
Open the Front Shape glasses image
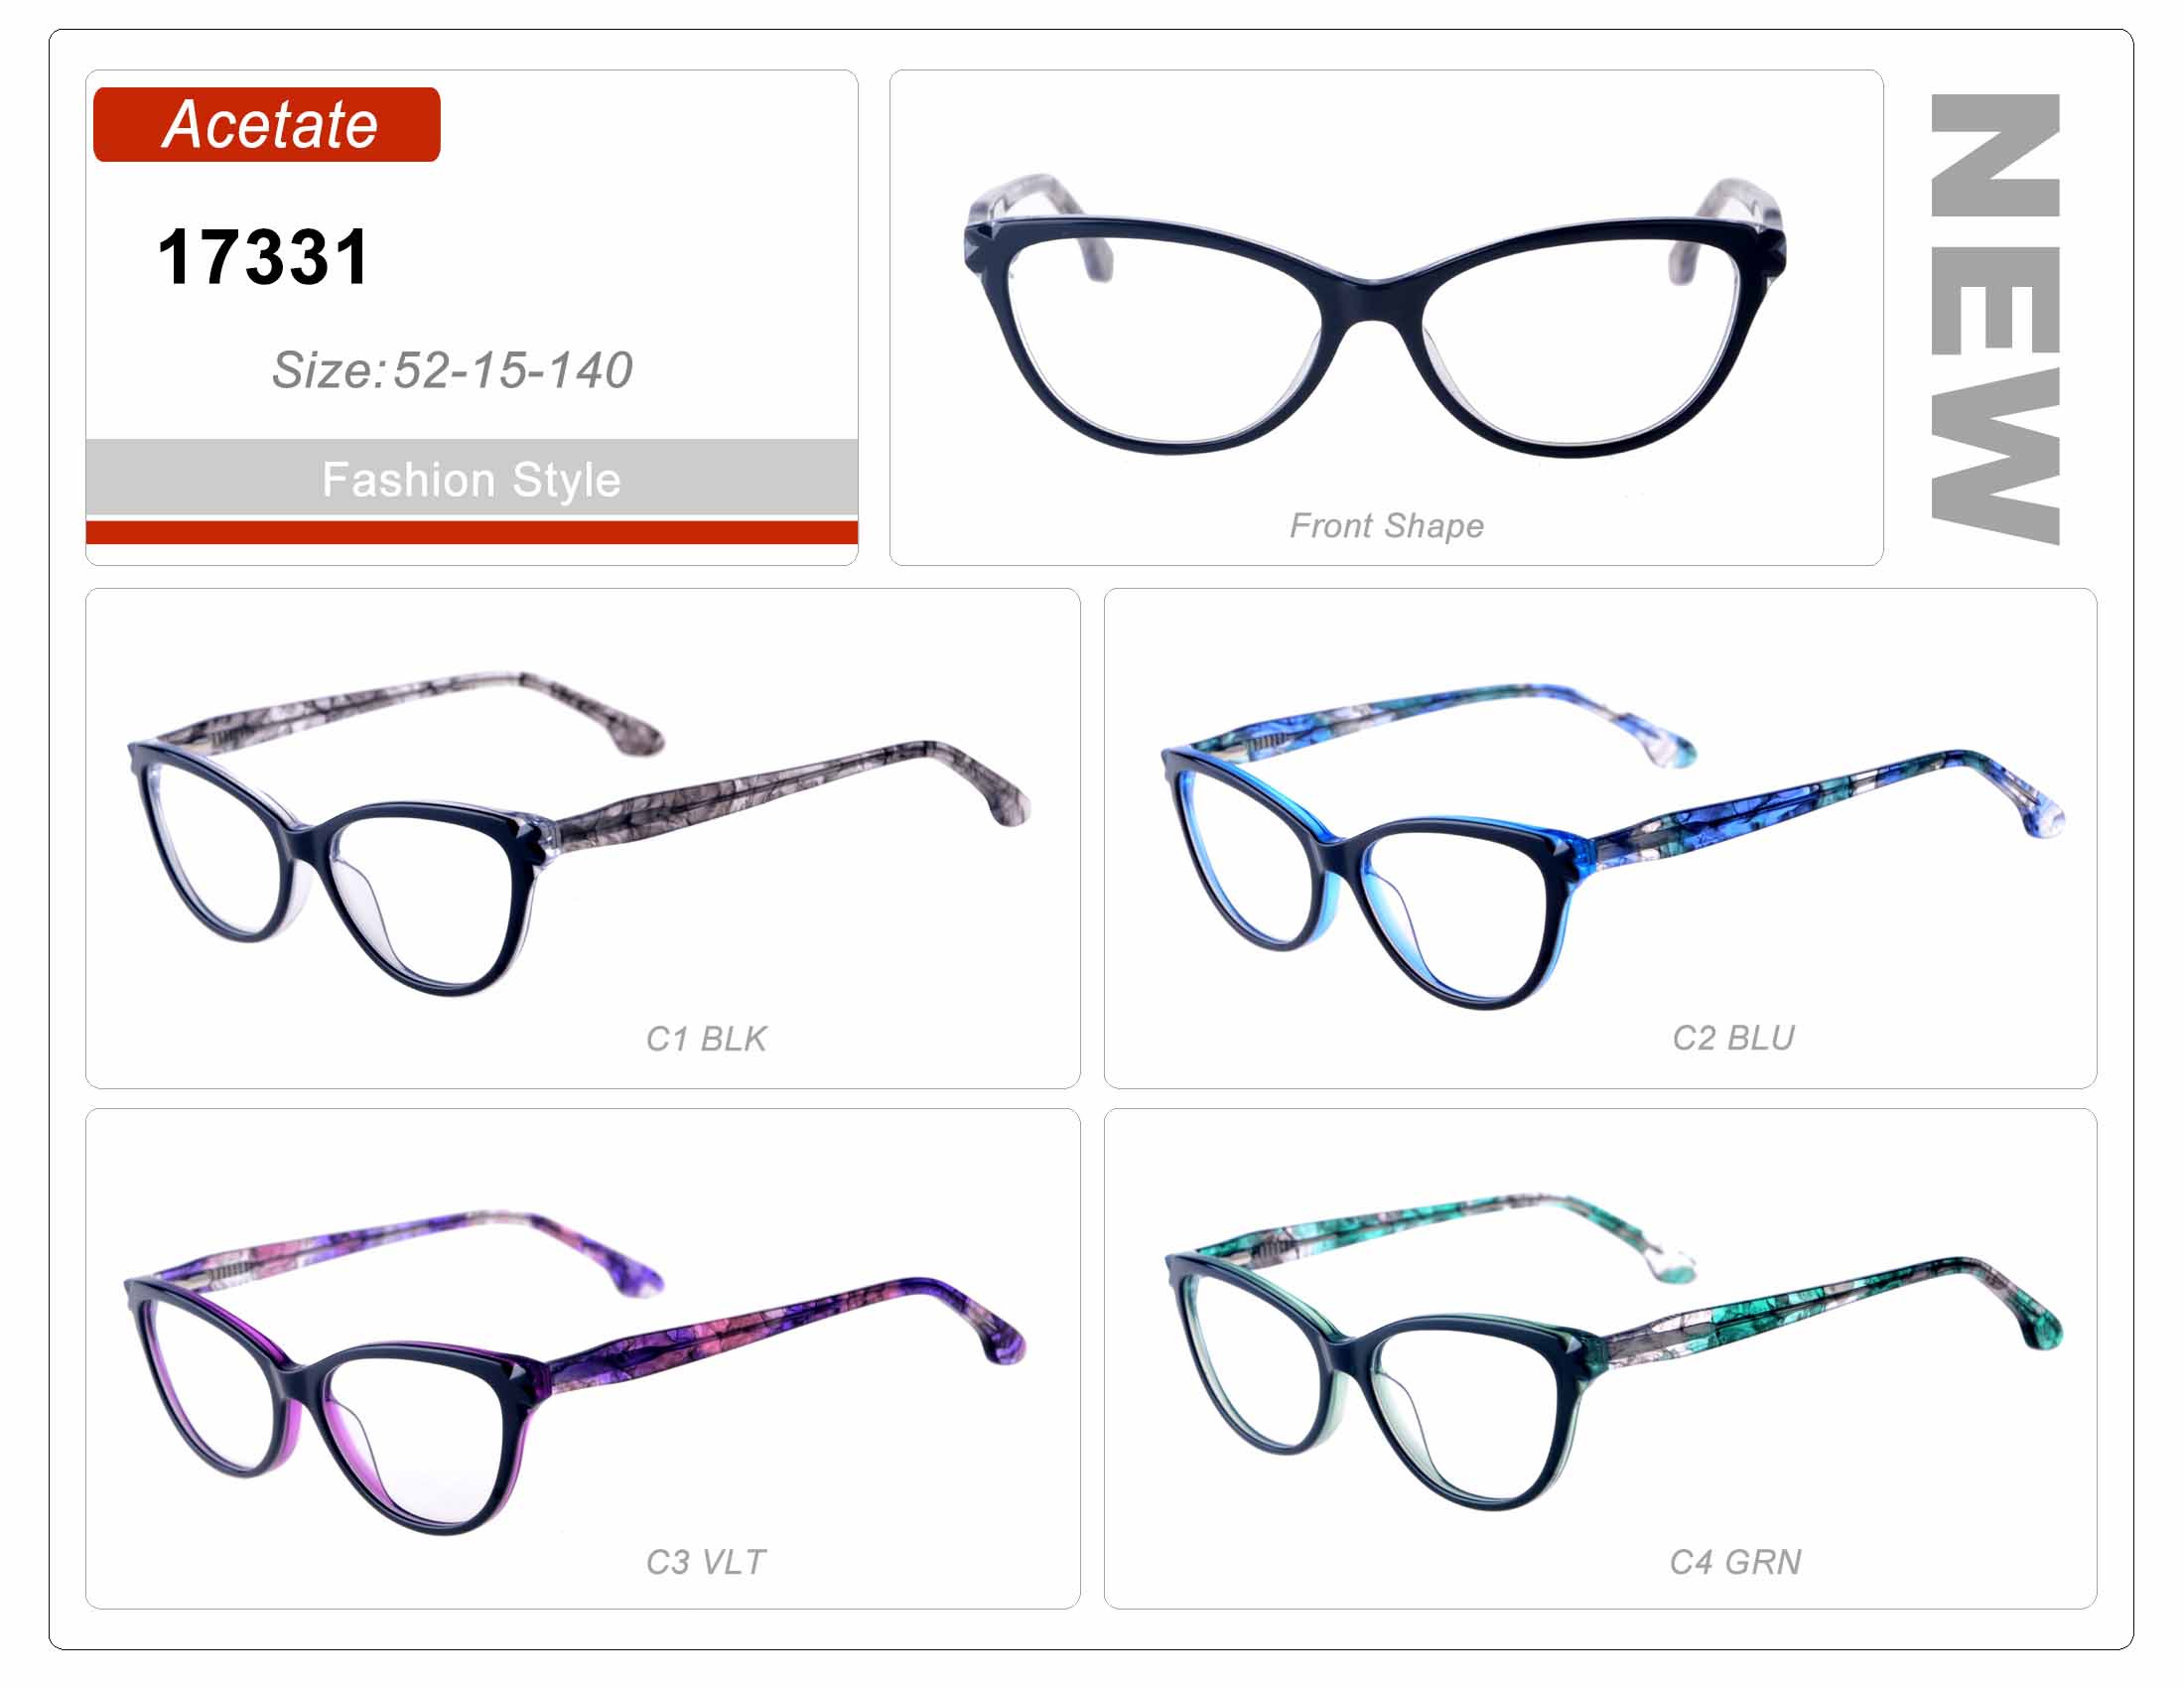(1374, 315)
